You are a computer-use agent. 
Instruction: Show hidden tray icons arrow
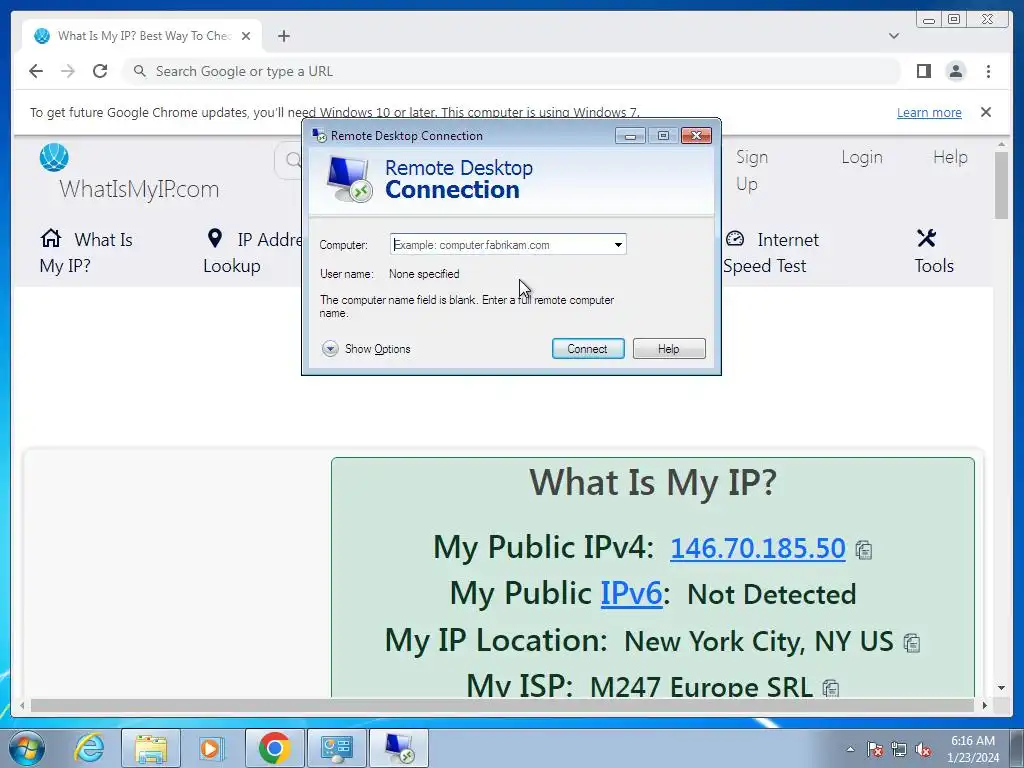(x=850, y=749)
